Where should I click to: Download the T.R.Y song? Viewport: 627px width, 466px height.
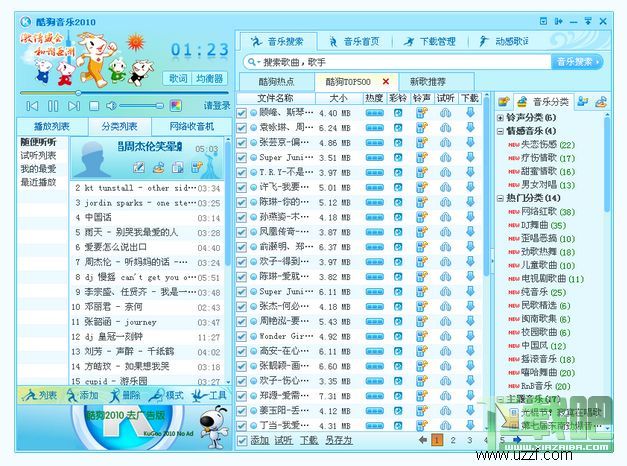pyautogui.click(x=470, y=172)
